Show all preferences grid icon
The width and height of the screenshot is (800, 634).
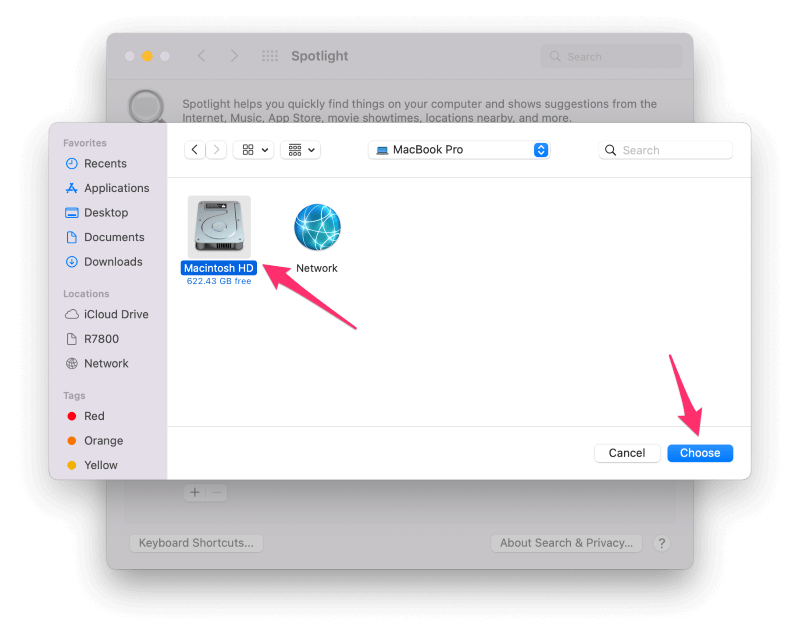[270, 56]
